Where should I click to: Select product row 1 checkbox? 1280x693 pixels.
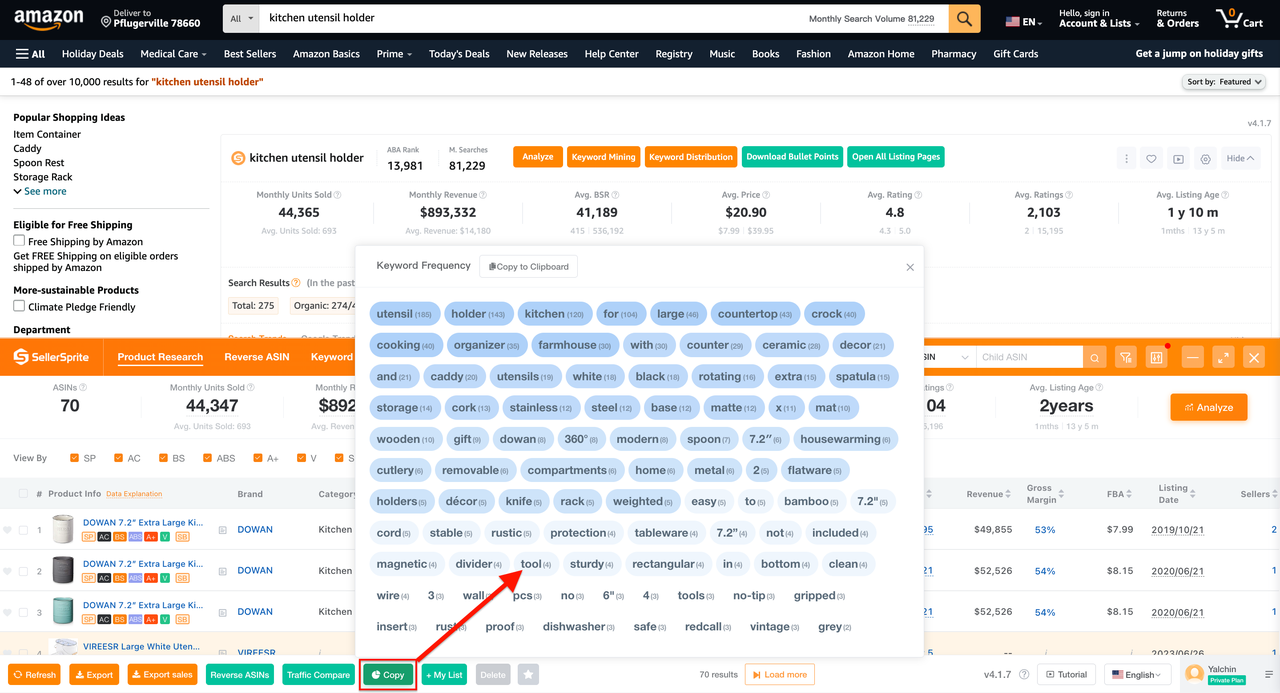click(x=23, y=530)
